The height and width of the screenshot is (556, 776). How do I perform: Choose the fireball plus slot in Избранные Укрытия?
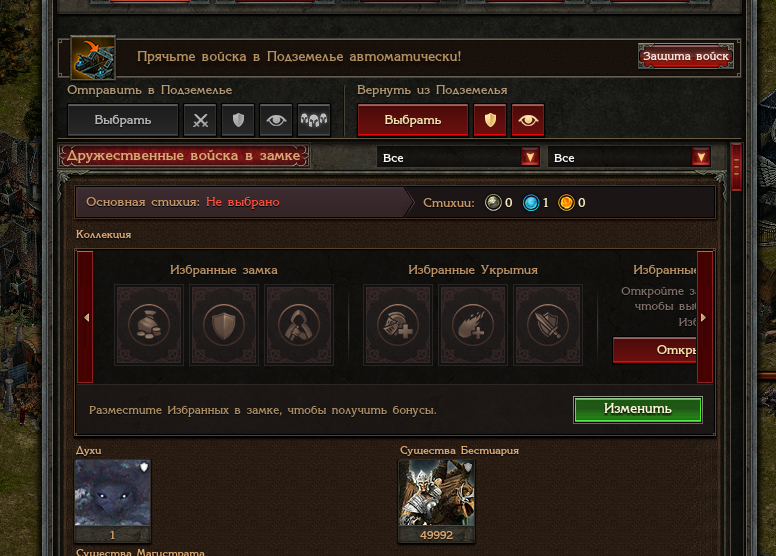473,325
